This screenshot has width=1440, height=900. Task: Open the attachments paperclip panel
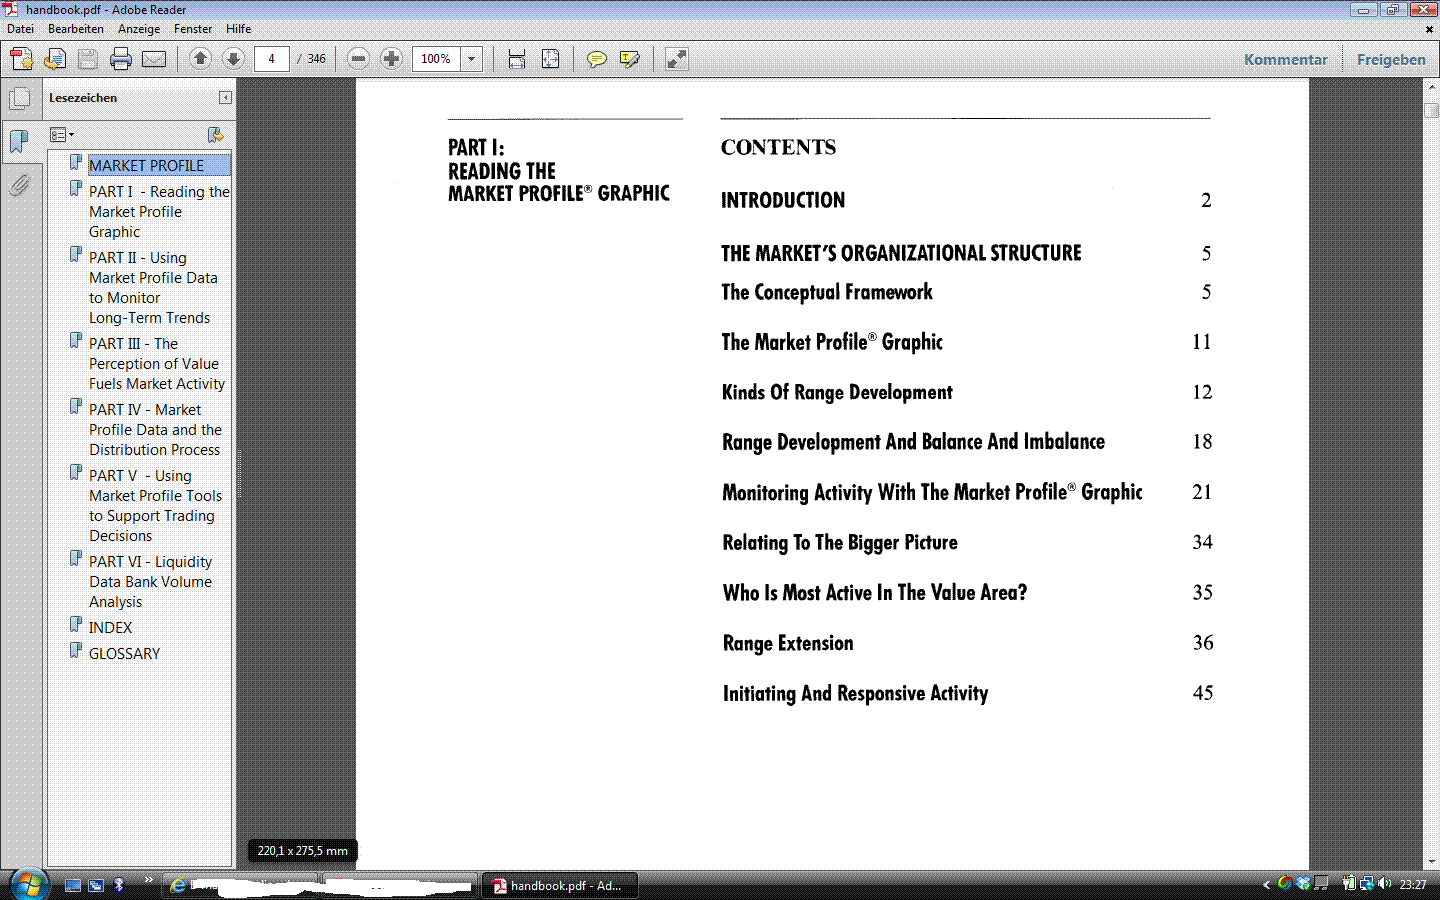coord(19,185)
